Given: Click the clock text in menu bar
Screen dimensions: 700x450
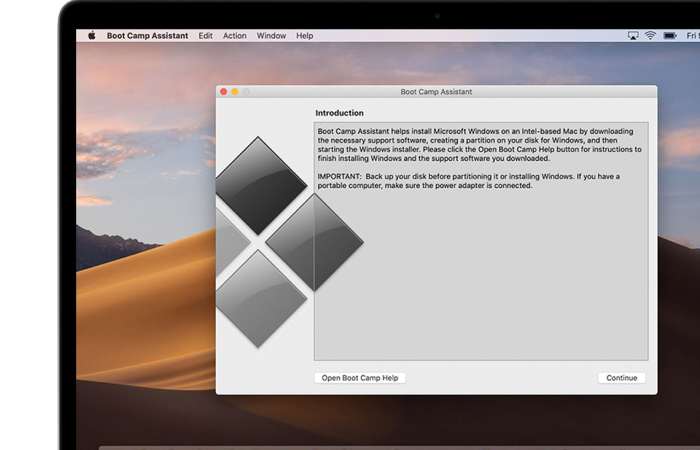Looking at the screenshot, I should [693, 36].
